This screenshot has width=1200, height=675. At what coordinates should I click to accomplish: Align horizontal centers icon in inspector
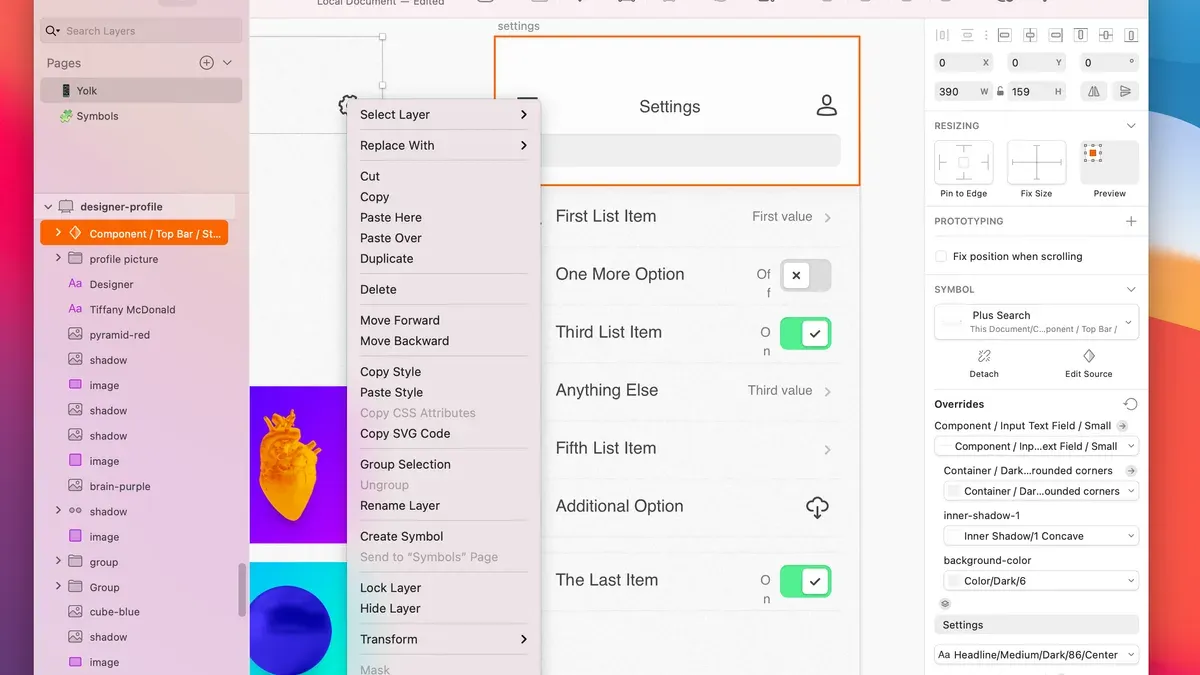(1030, 35)
